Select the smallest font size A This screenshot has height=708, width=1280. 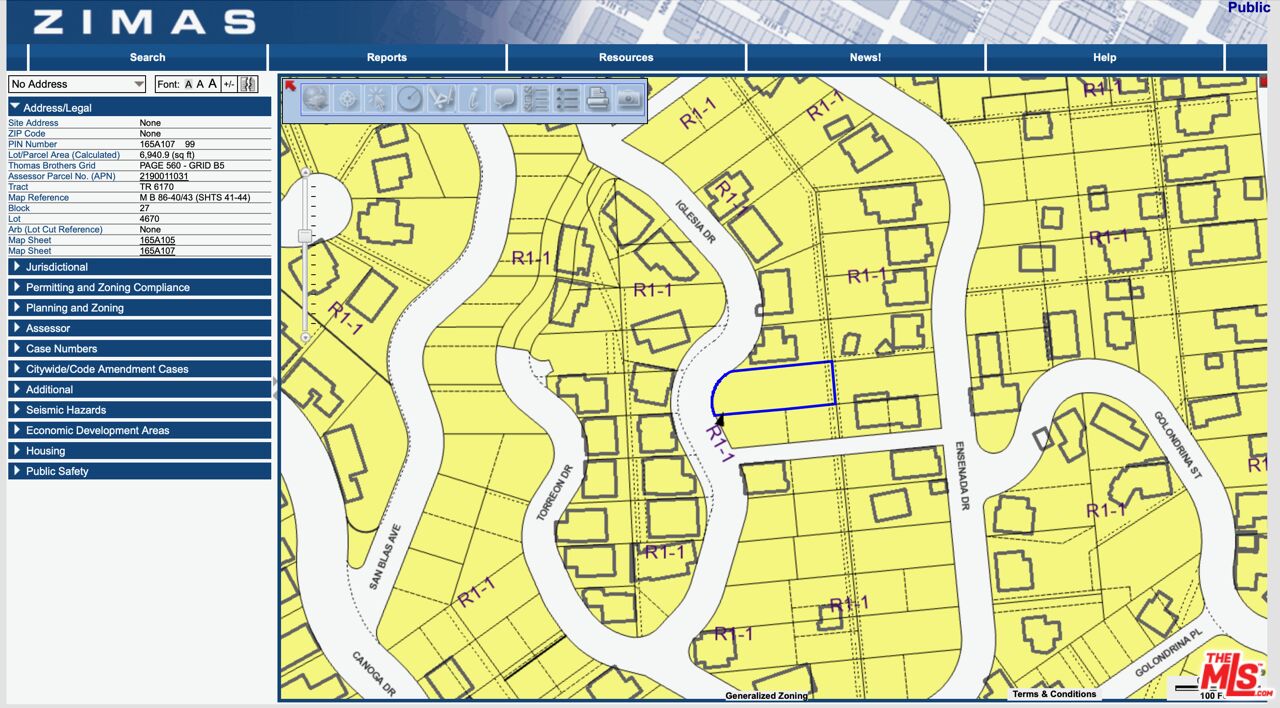click(188, 85)
